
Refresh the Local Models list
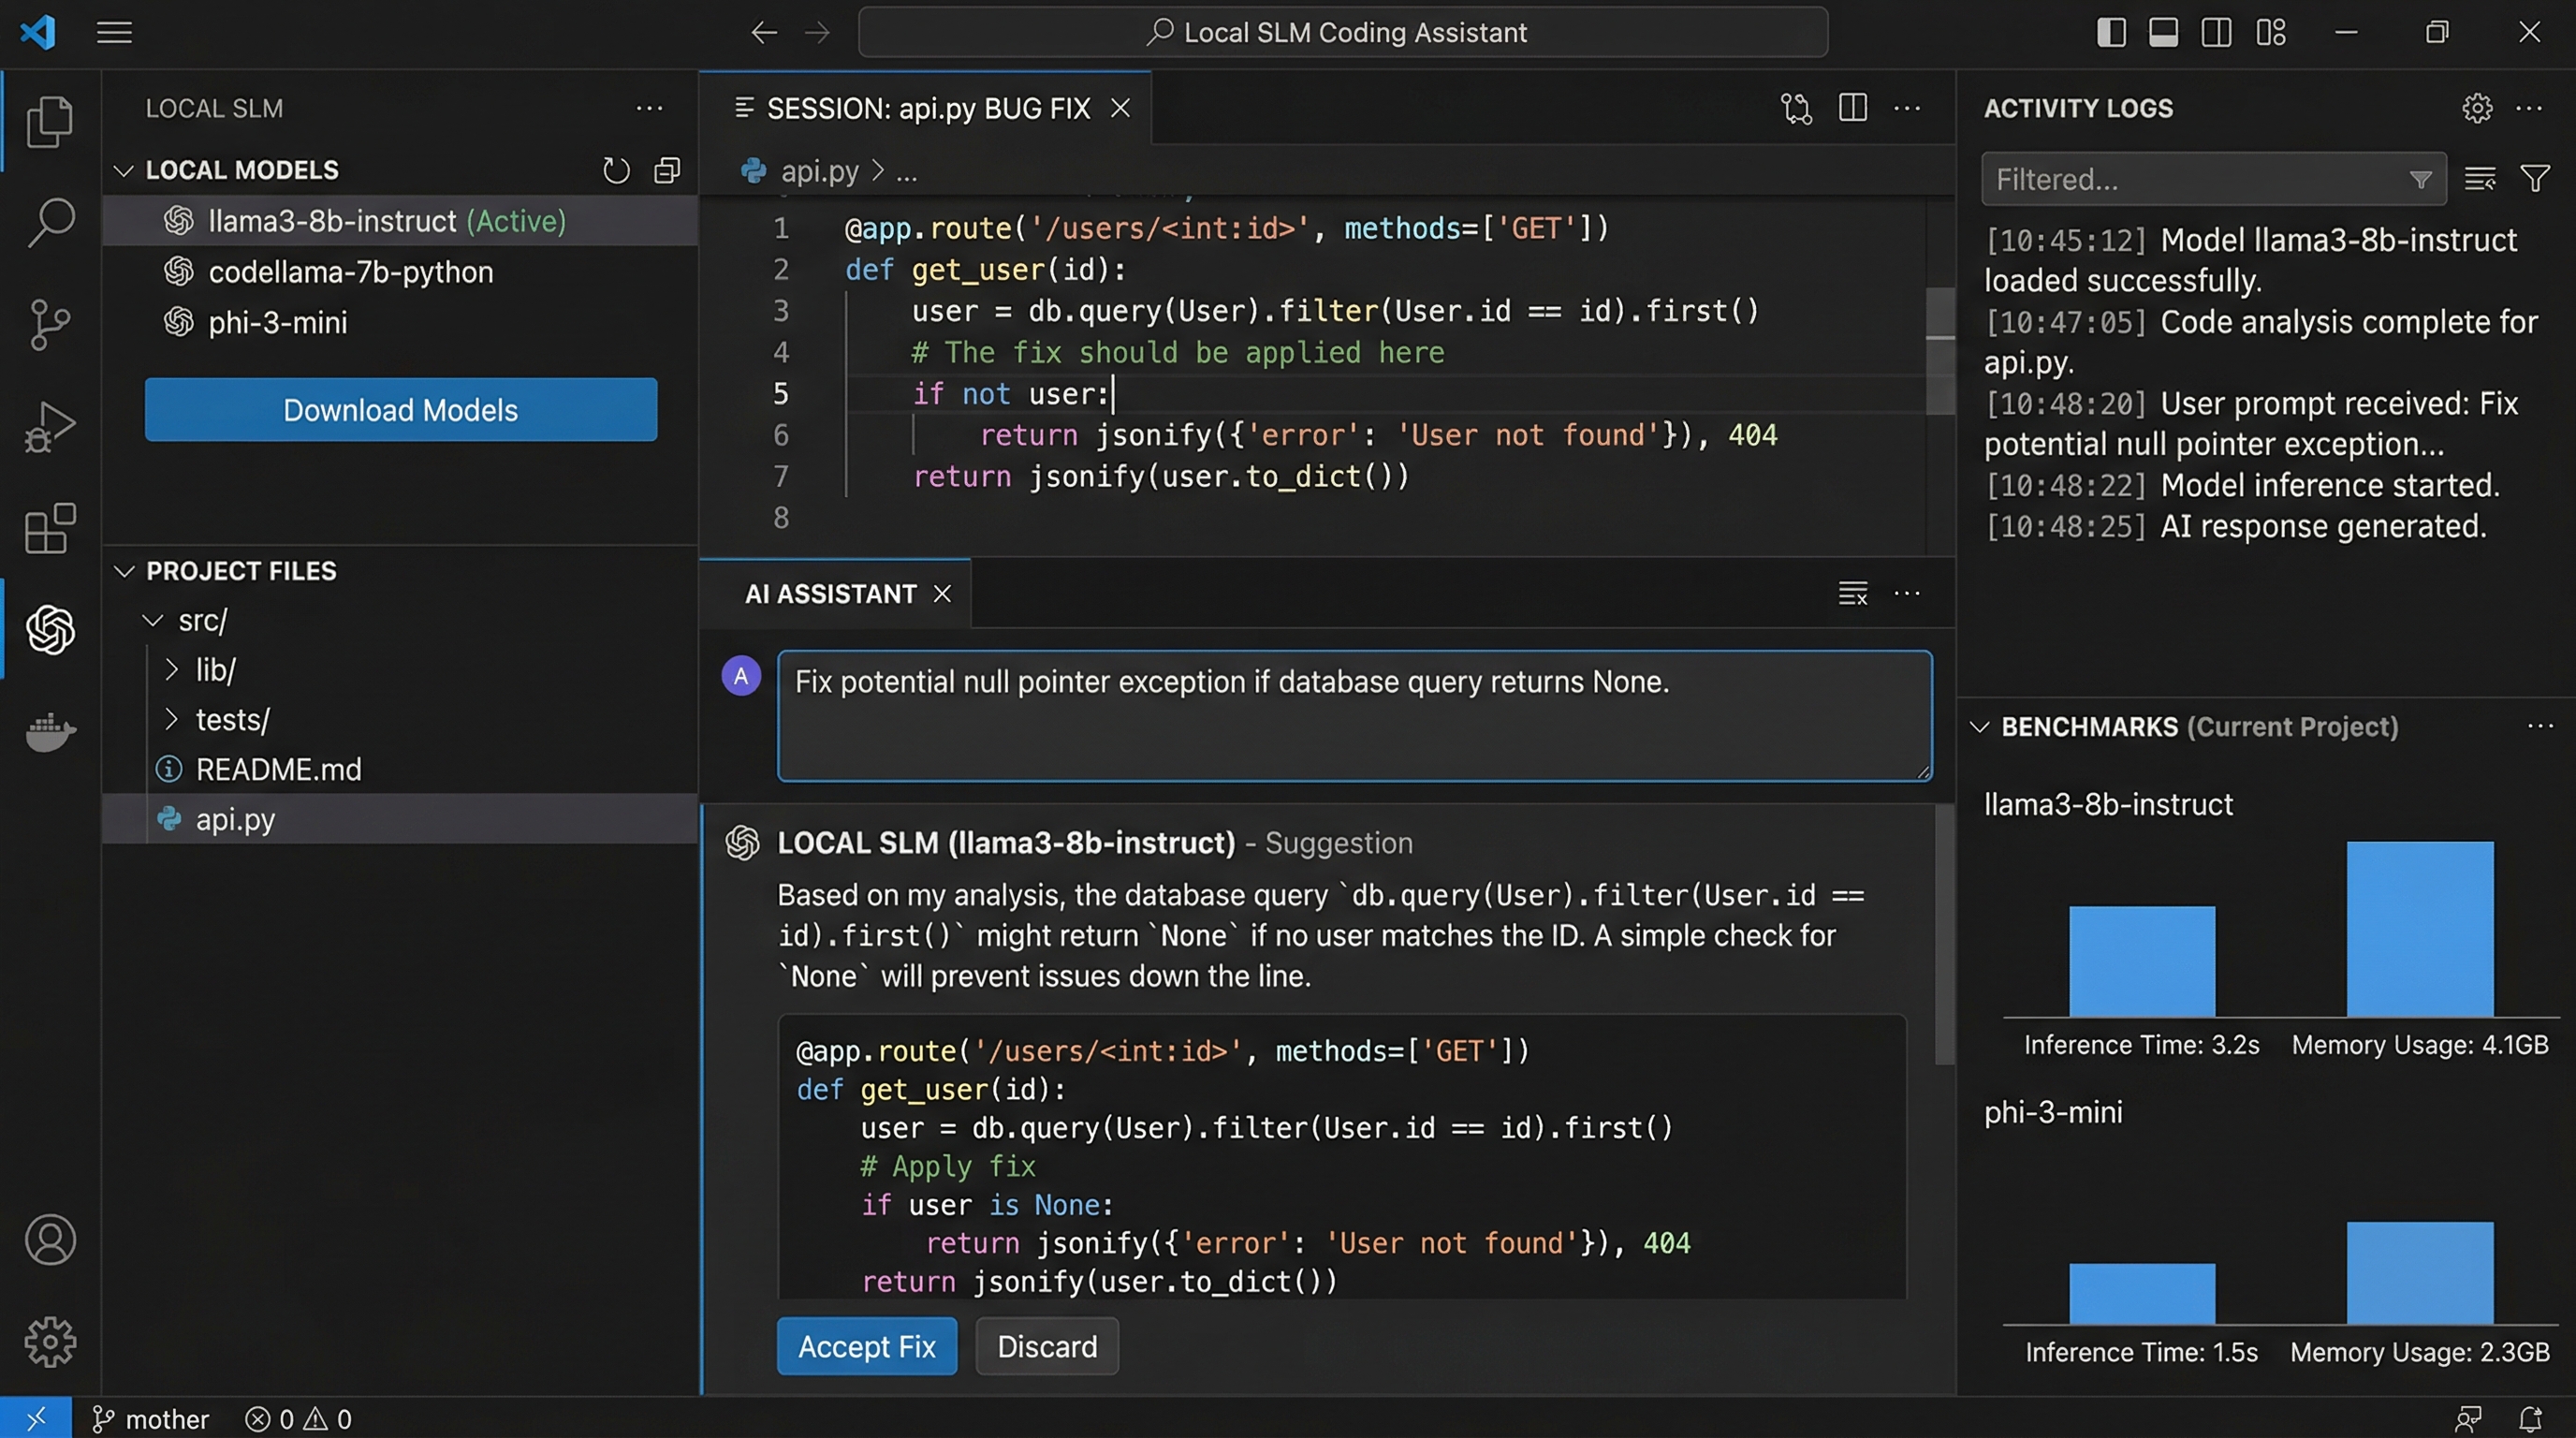coord(616,170)
